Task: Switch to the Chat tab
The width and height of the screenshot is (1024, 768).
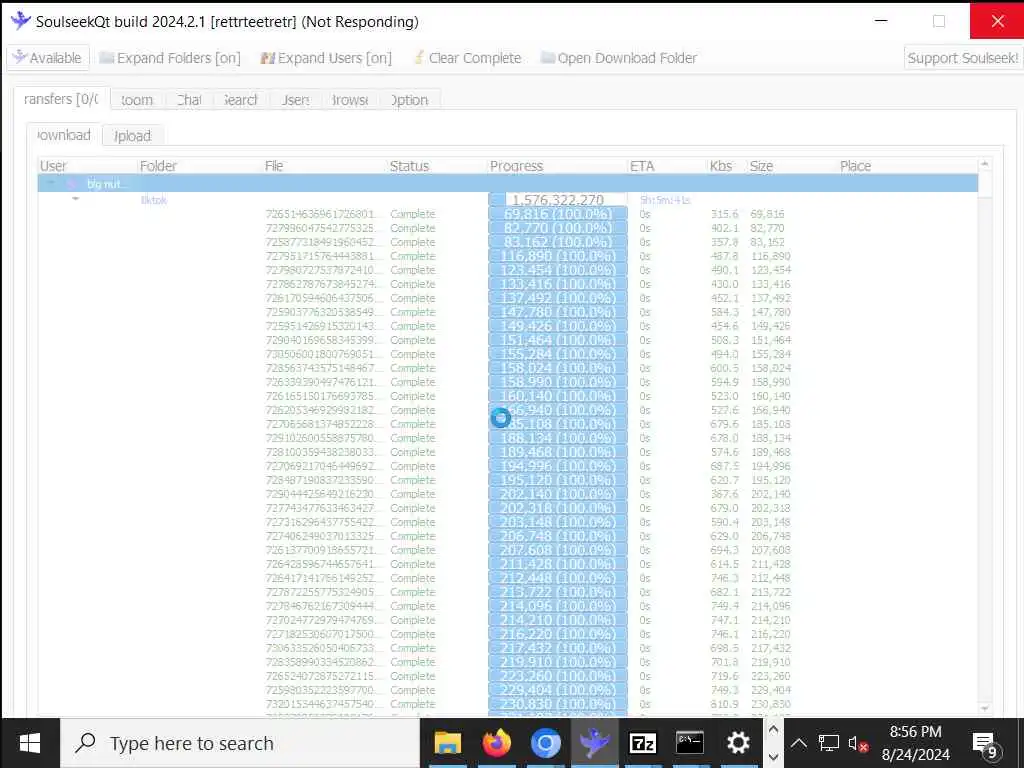Action: pyautogui.click(x=189, y=100)
